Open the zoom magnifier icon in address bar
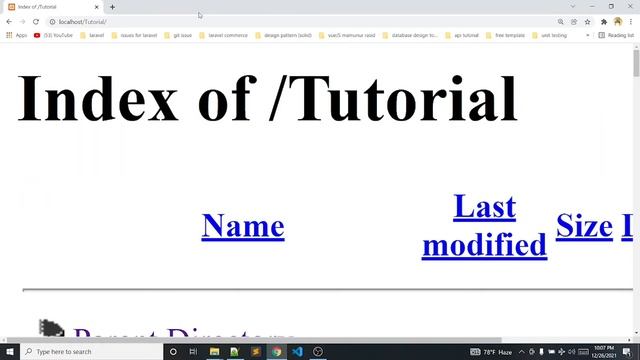 tap(560, 22)
